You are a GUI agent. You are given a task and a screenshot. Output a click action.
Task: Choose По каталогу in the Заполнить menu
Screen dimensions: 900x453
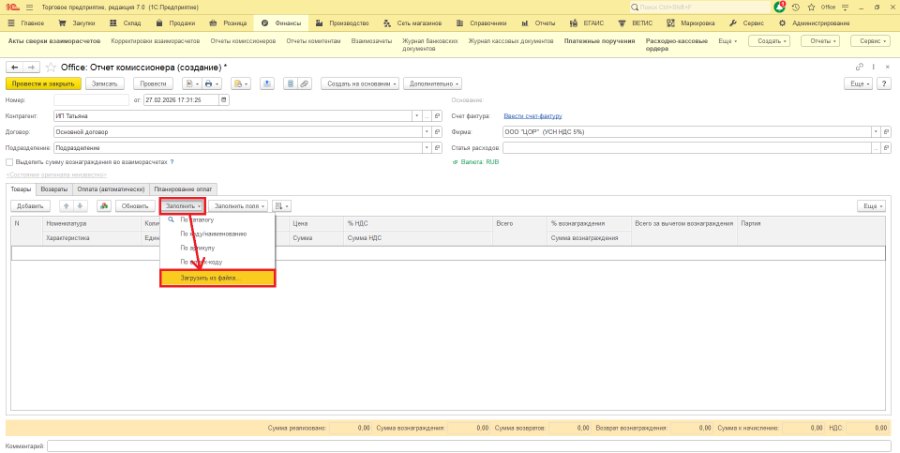[218, 220]
